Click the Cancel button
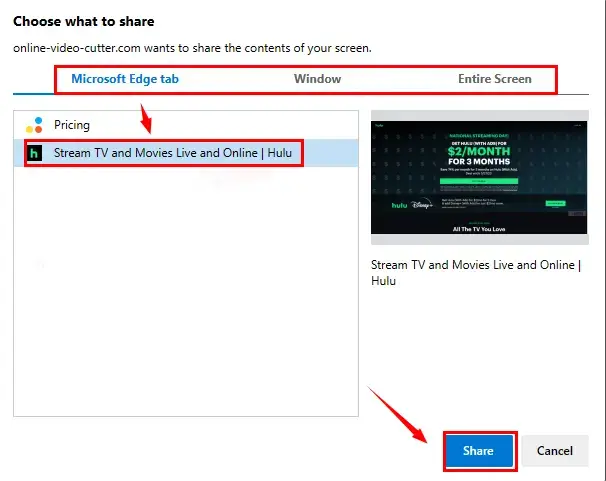606x481 pixels. [555, 451]
